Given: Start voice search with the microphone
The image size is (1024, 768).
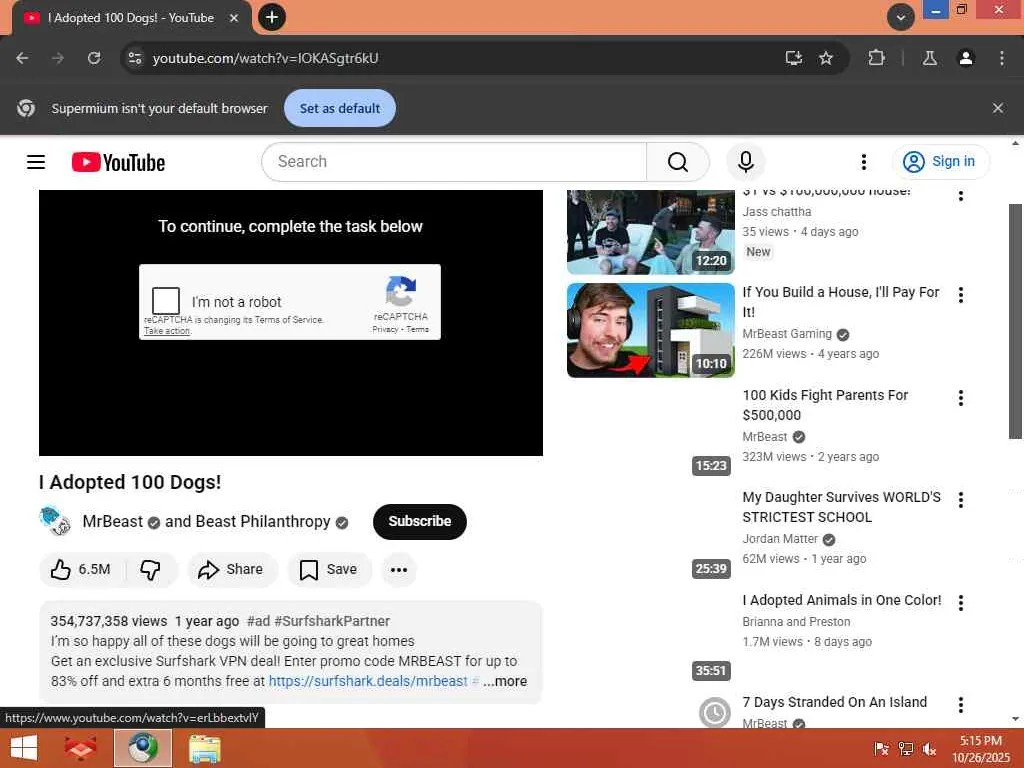Looking at the screenshot, I should [x=746, y=162].
